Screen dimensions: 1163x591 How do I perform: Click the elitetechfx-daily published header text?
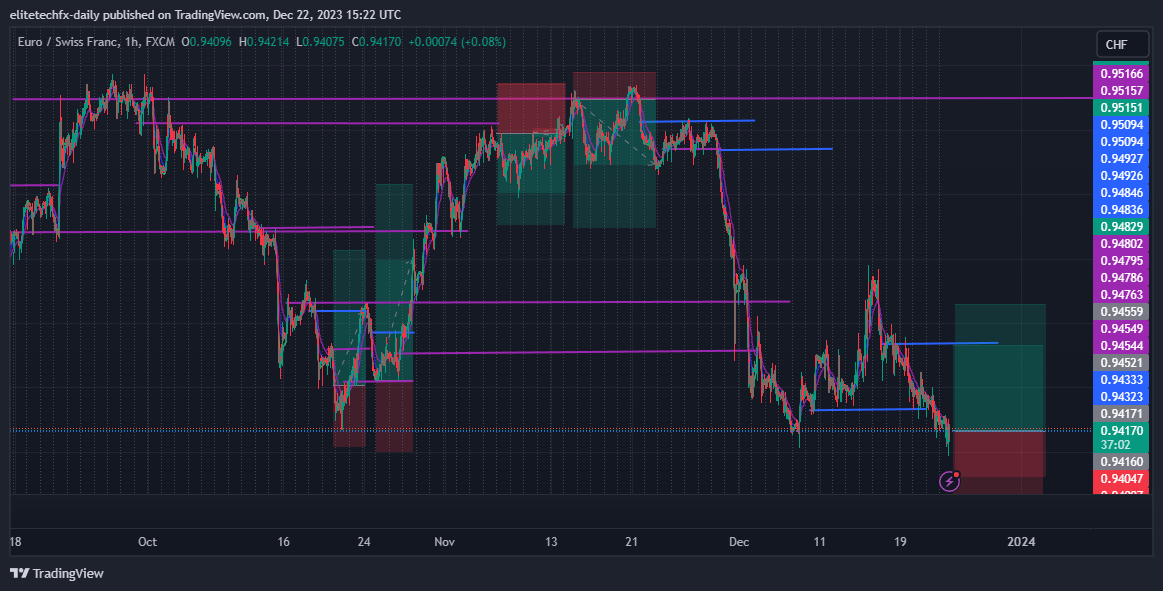pos(206,15)
